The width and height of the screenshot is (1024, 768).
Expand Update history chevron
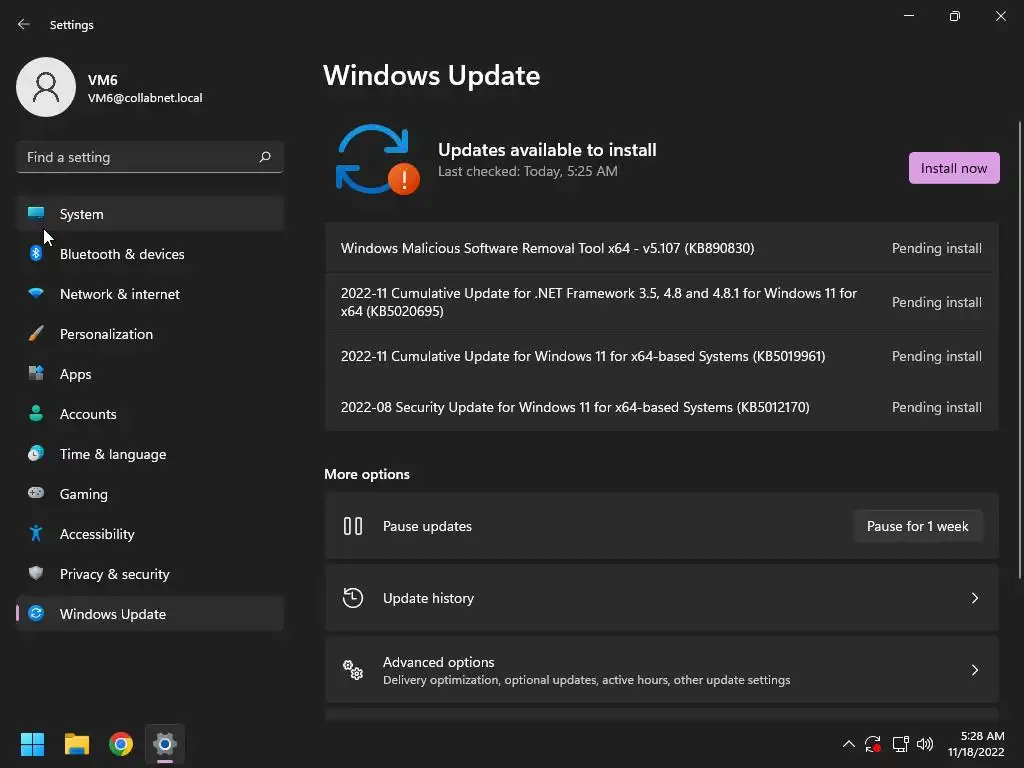[974, 598]
